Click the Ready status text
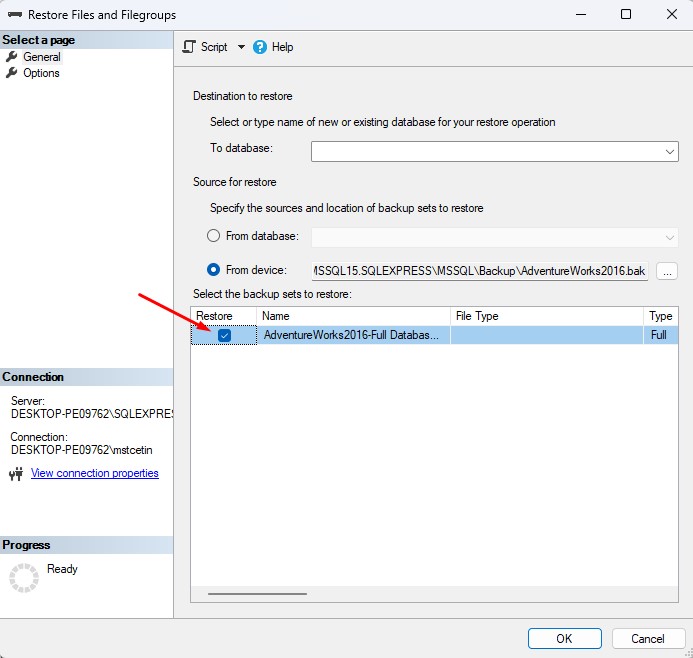The height and width of the screenshot is (658, 693). pyautogui.click(x=62, y=569)
